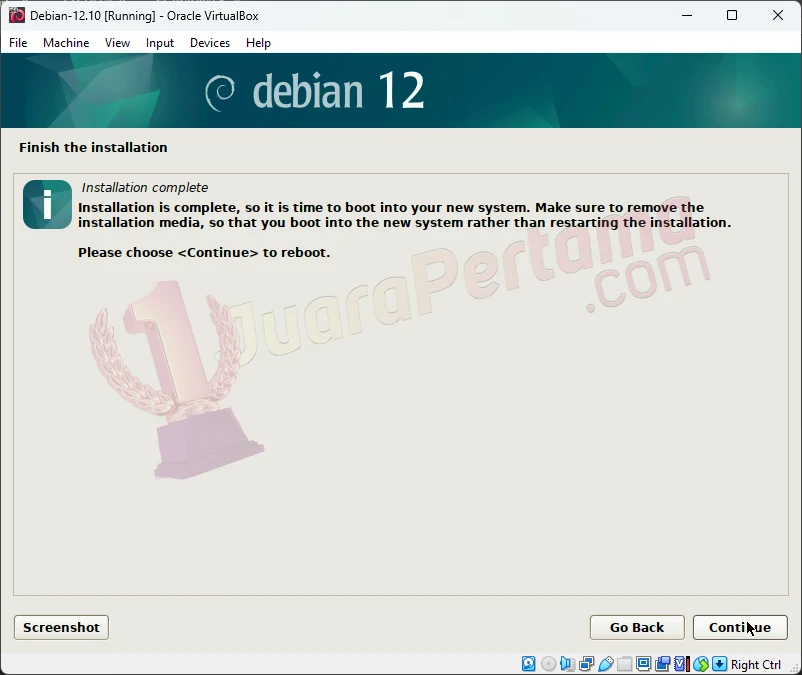This screenshot has height=675, width=802.
Task: Open the Machine menu
Action: [66, 43]
